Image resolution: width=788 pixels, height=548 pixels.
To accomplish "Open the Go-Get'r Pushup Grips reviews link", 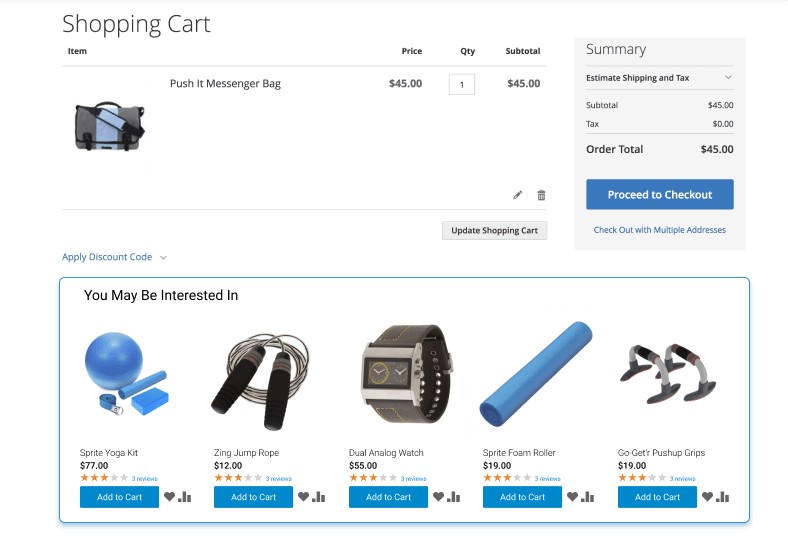I will click(682, 479).
